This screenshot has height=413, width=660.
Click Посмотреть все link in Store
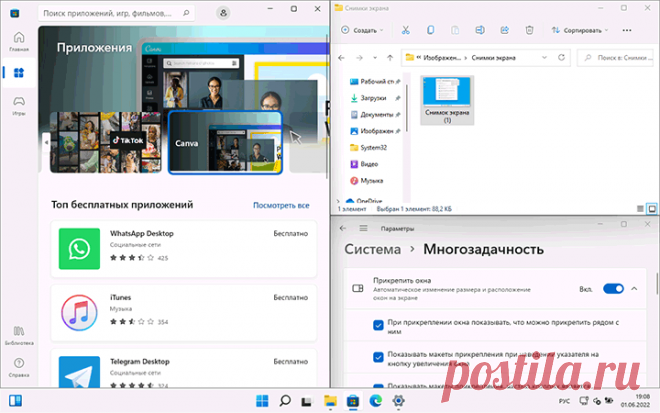(x=281, y=205)
